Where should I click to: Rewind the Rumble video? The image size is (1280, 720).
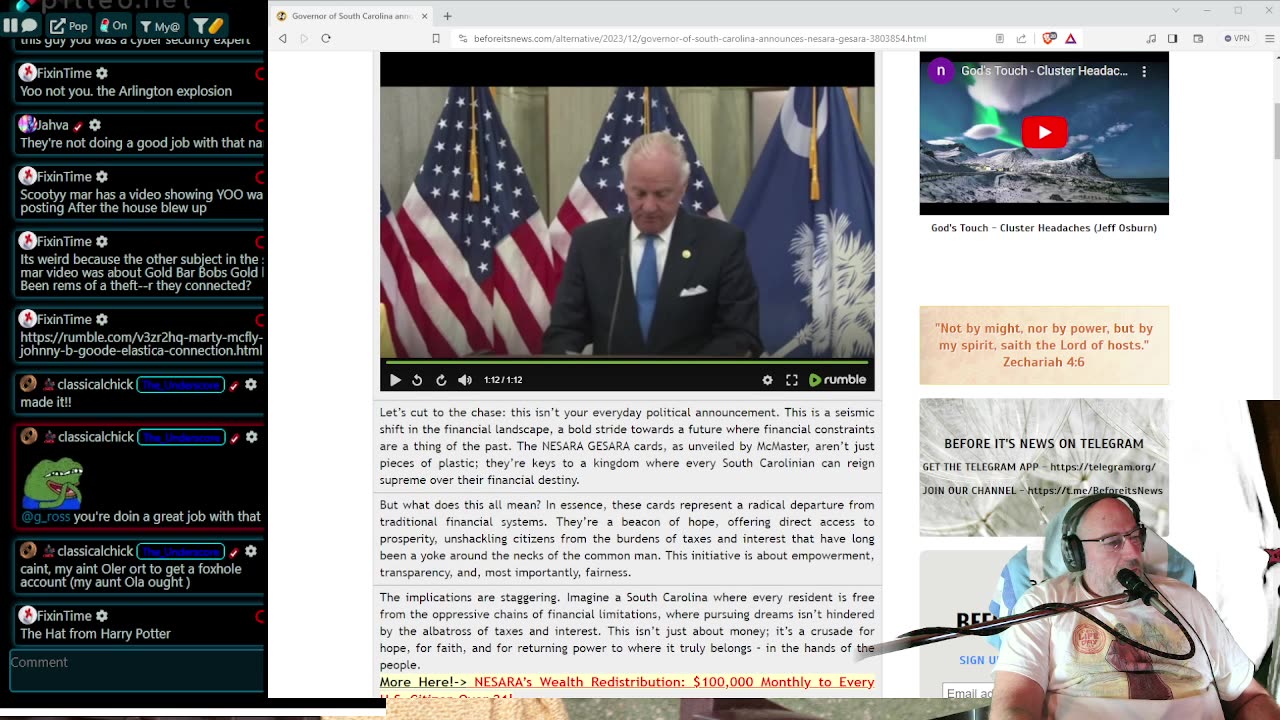click(x=417, y=380)
